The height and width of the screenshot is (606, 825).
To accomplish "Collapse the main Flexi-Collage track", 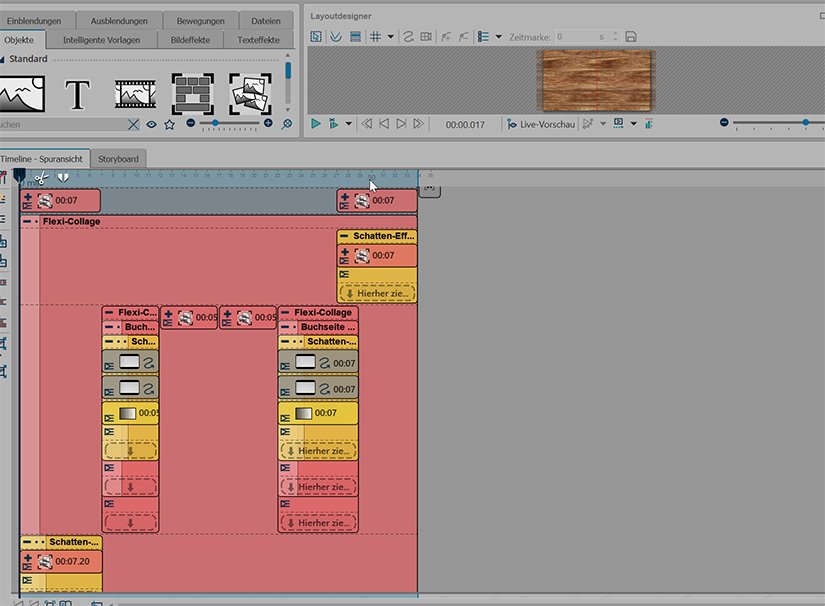I will coord(28,221).
